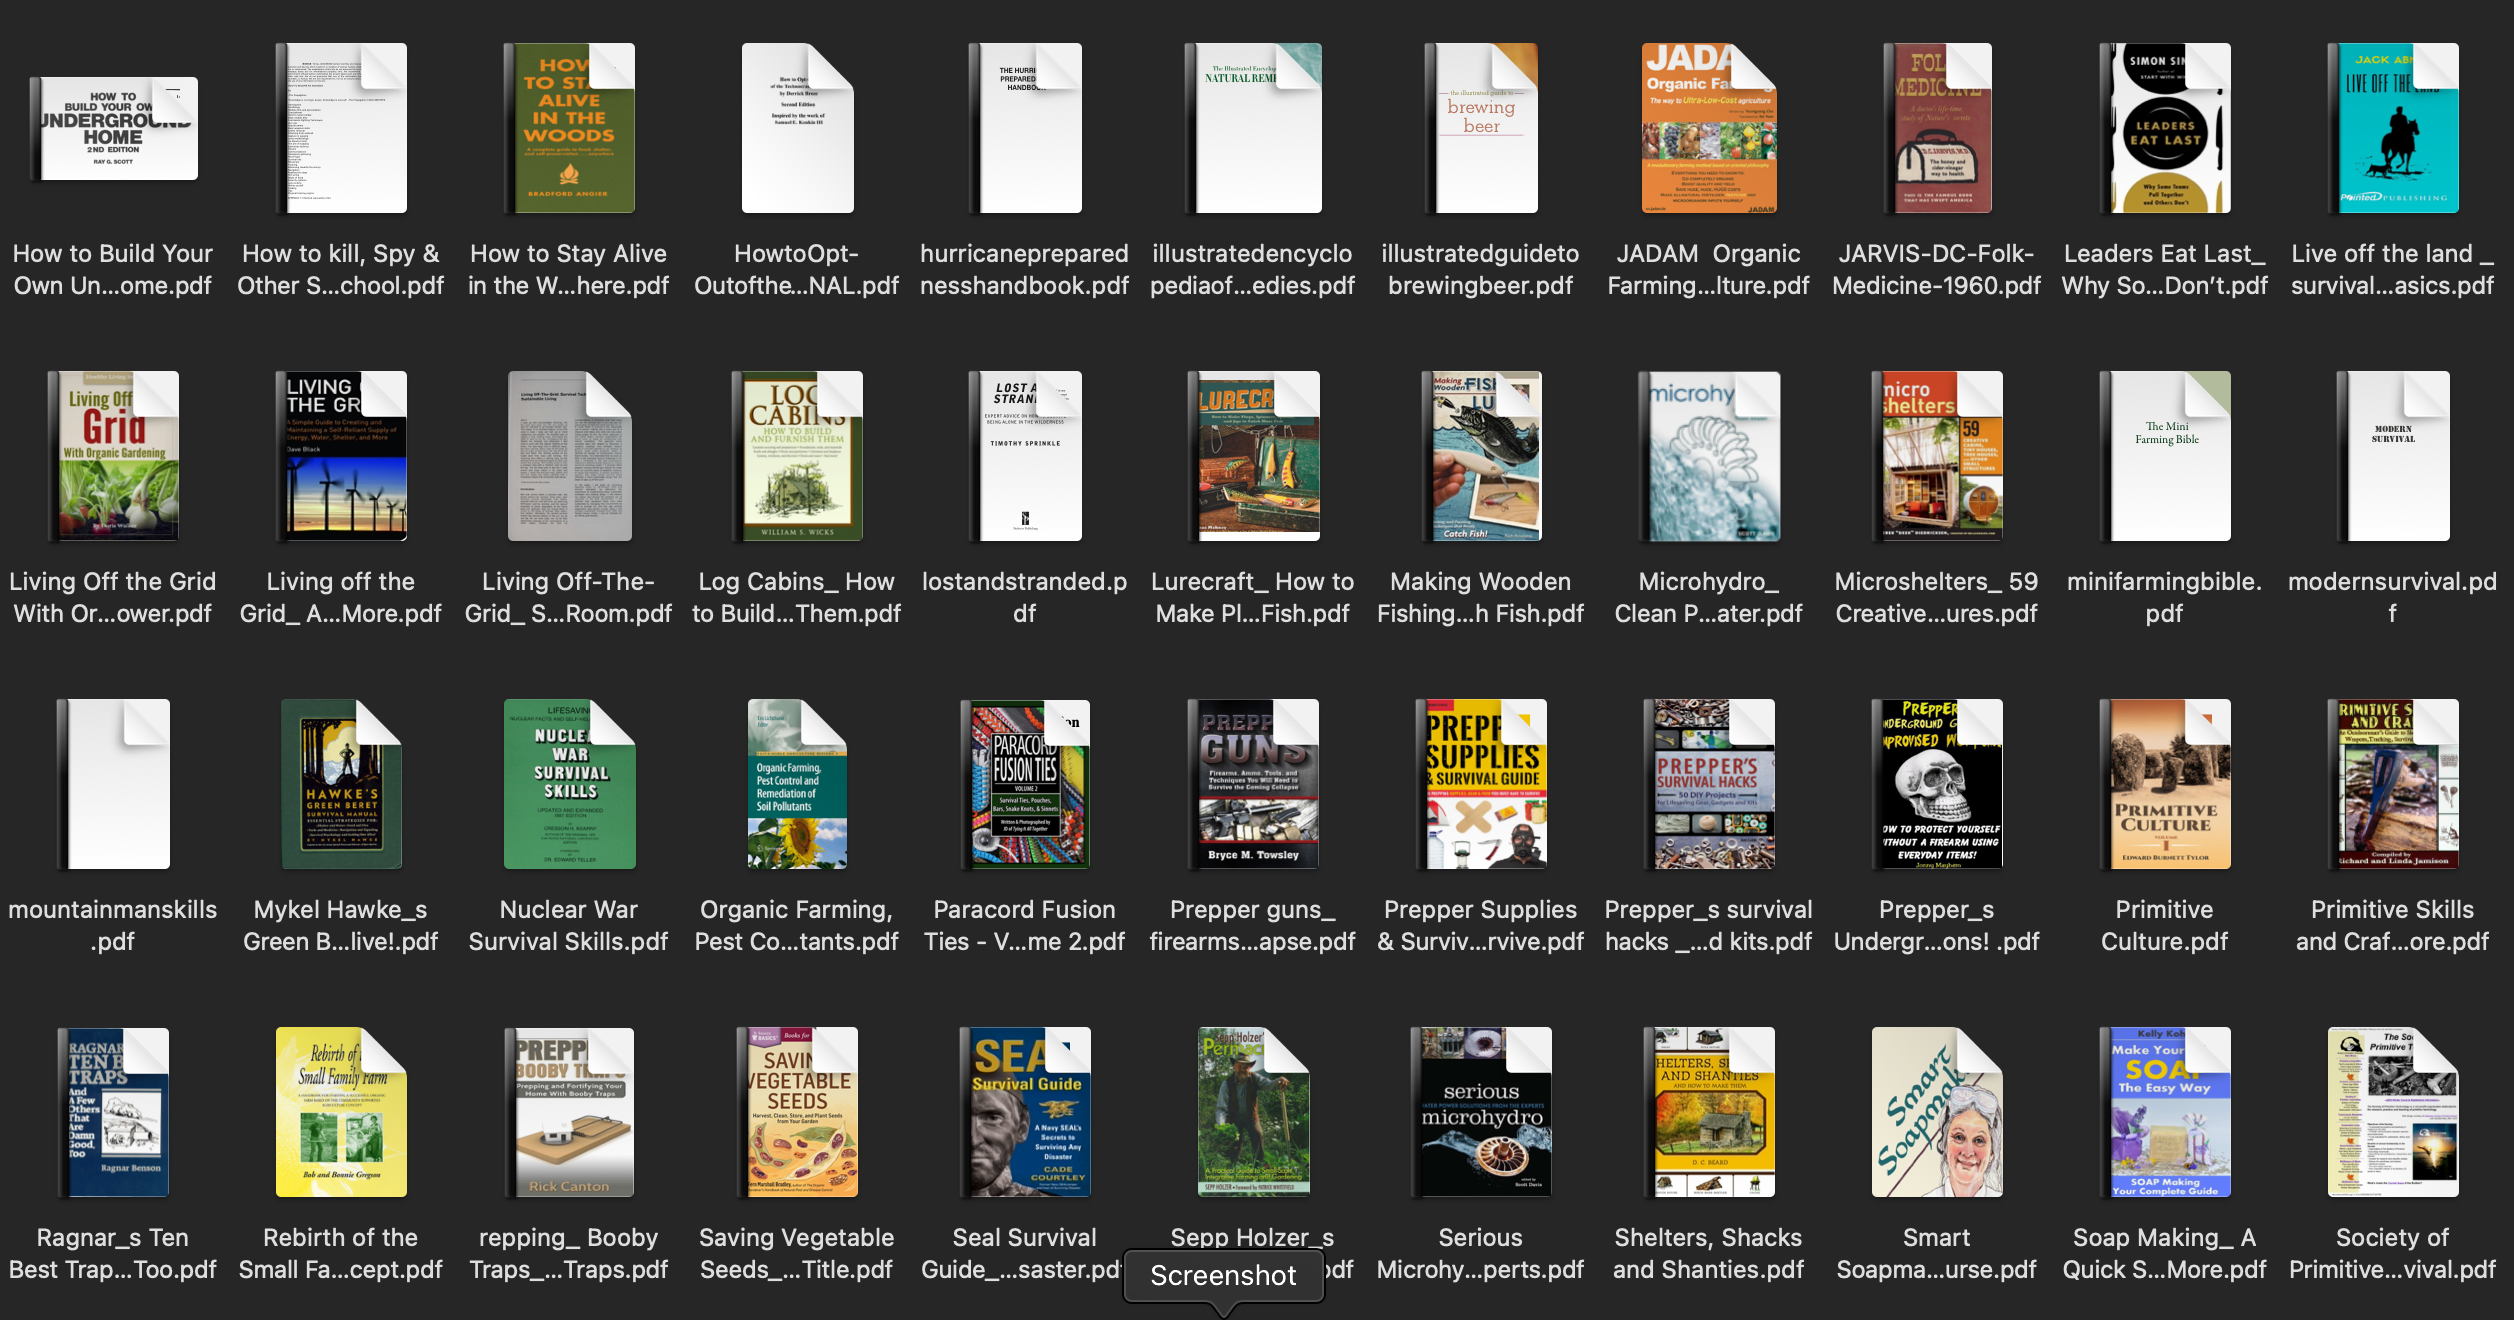Select the Log Cabins PDF icon
The image size is (2514, 1320).
[x=797, y=456]
